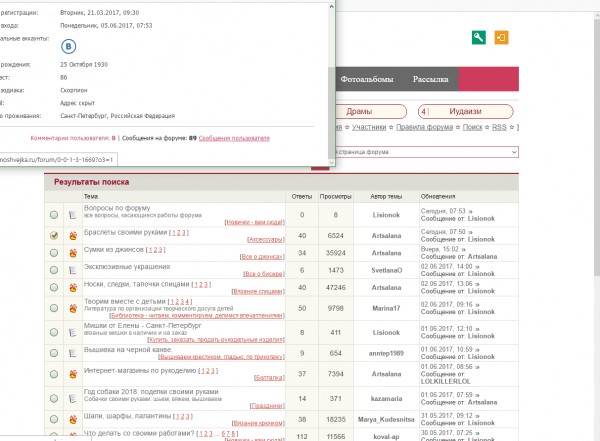The image size is (600, 441).
Task: Click the status circle for the 'Вопросы по форуму' row
Action: [54, 215]
